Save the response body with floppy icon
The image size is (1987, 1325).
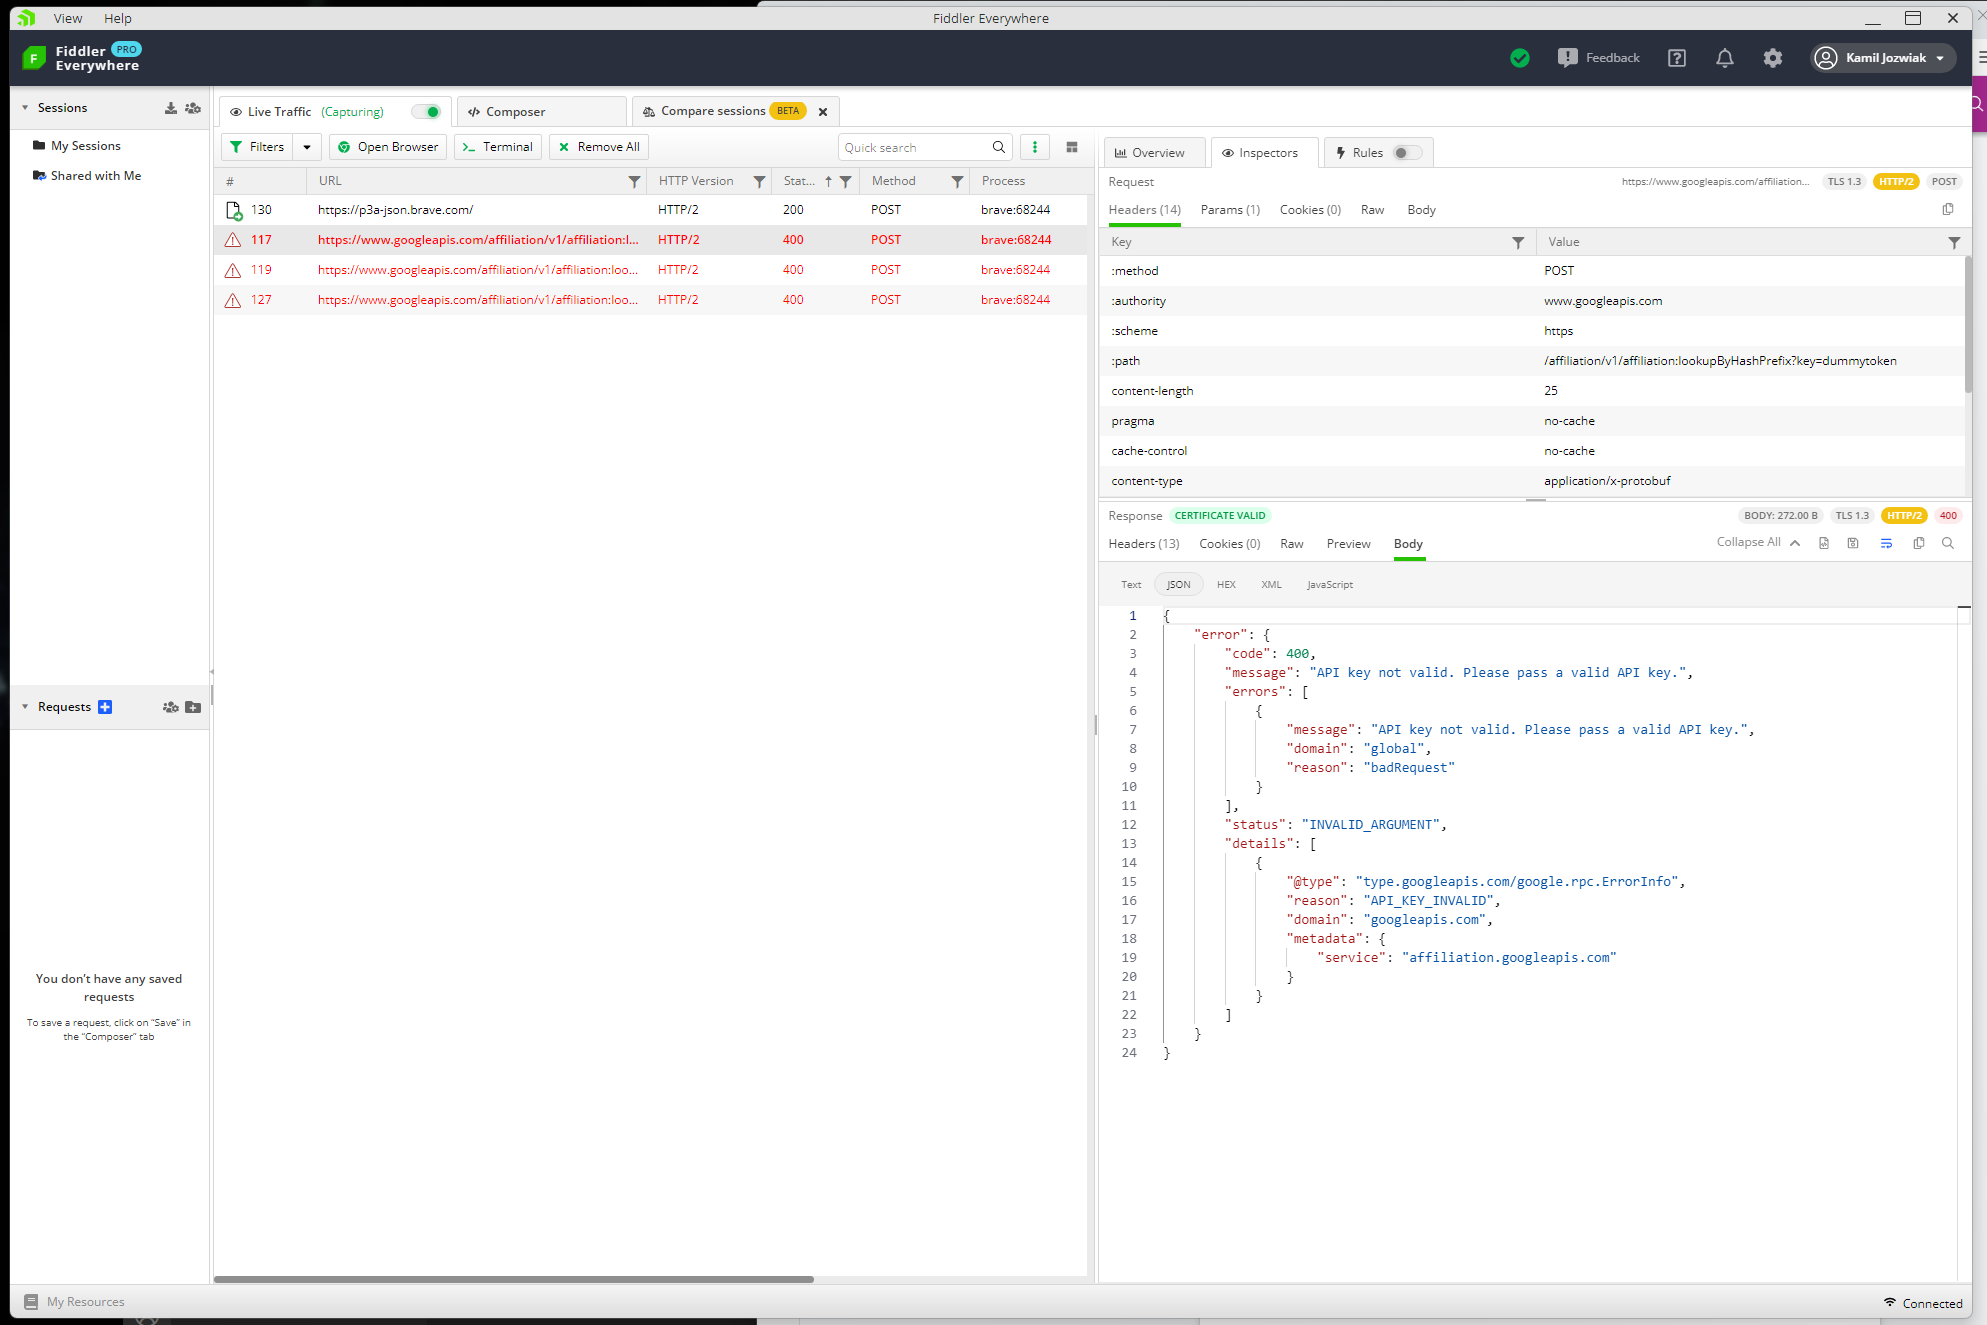coord(1853,543)
